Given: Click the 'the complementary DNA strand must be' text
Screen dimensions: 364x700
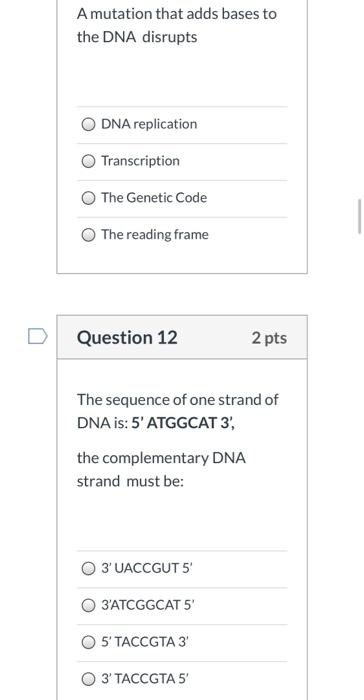Looking at the screenshot, I should [x=161, y=470].
